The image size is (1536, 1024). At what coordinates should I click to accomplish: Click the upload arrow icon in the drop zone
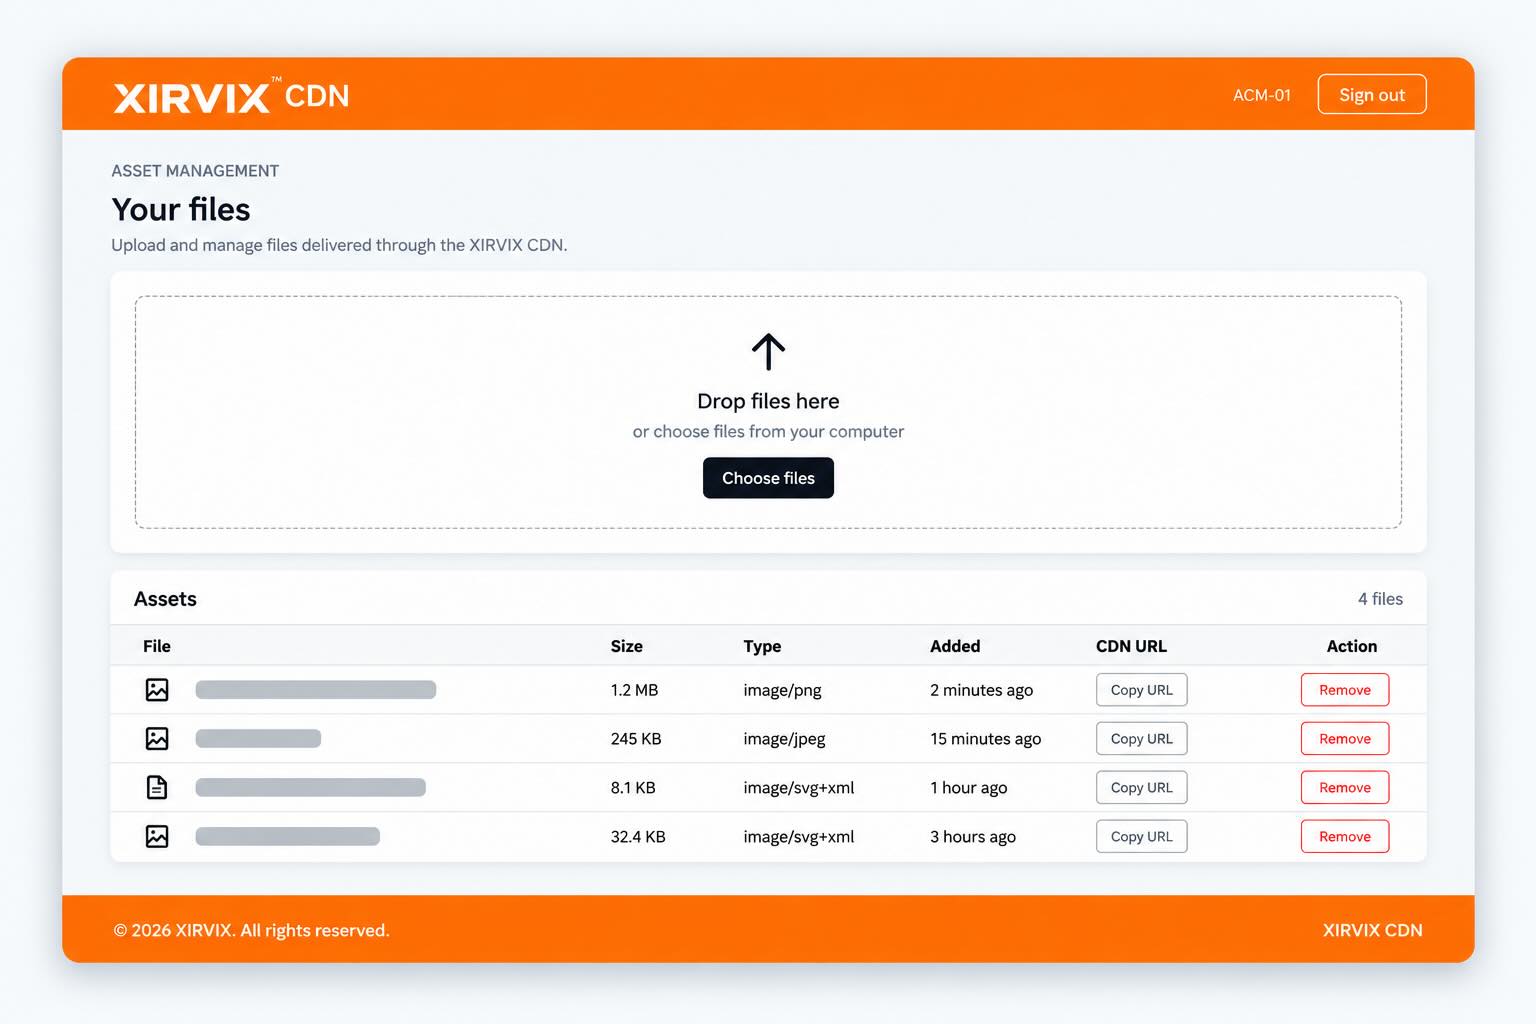[768, 352]
